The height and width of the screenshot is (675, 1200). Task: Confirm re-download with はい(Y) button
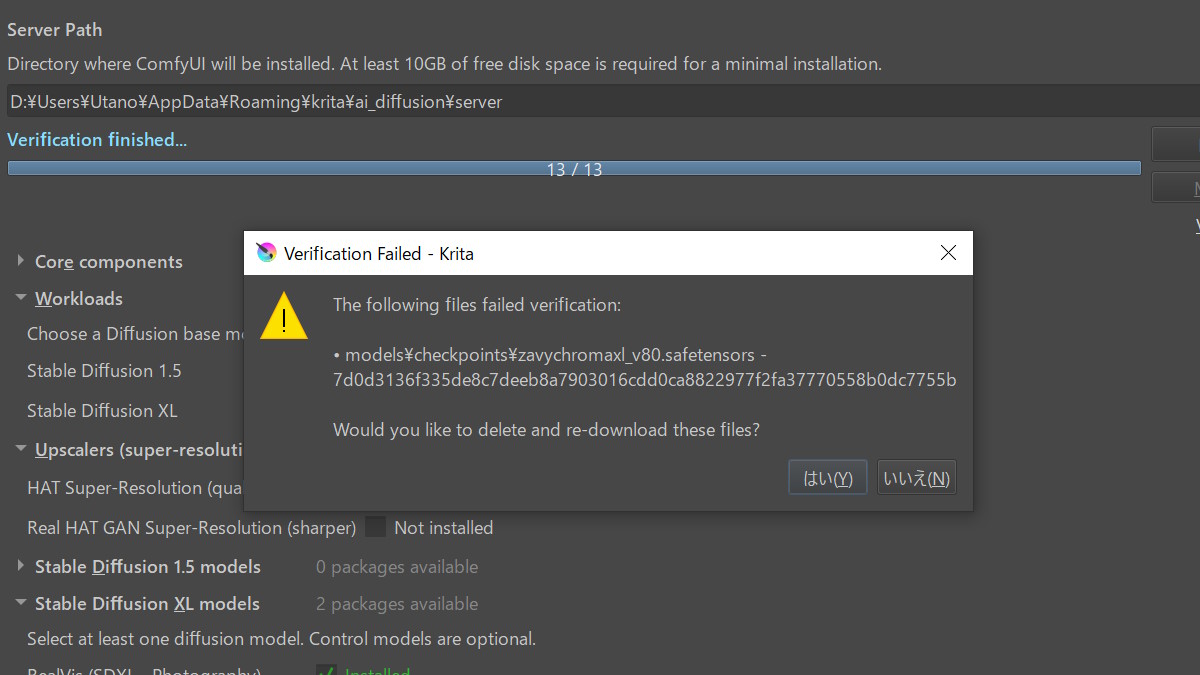pos(827,478)
